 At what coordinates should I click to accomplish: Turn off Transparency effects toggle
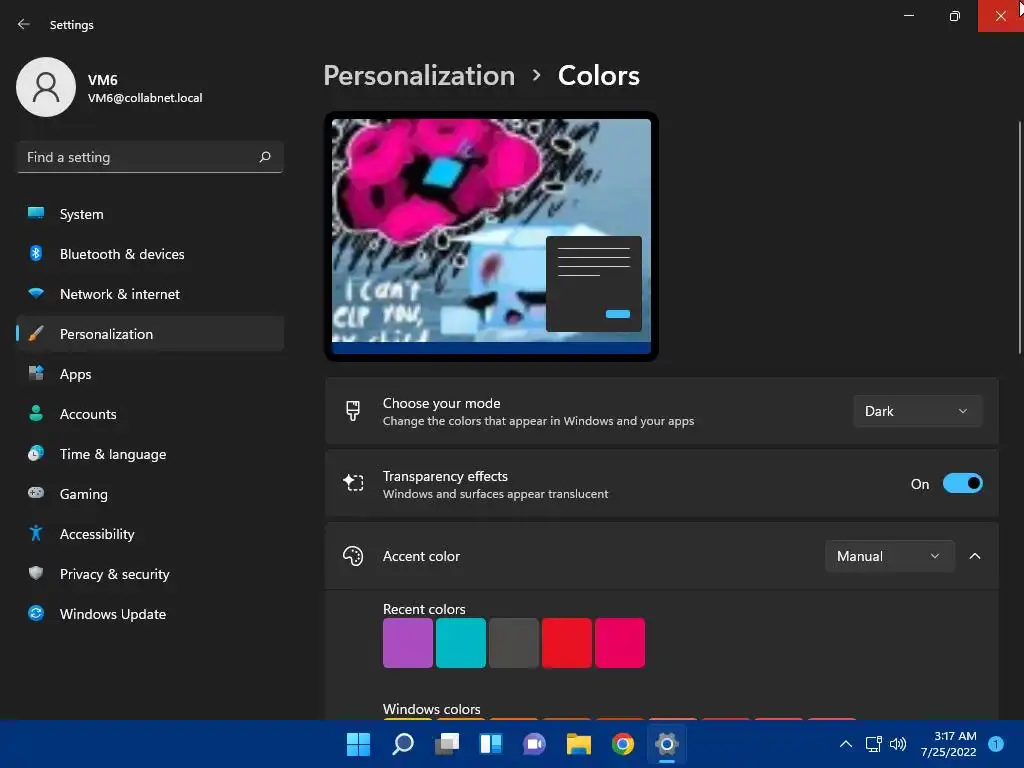pyautogui.click(x=963, y=483)
